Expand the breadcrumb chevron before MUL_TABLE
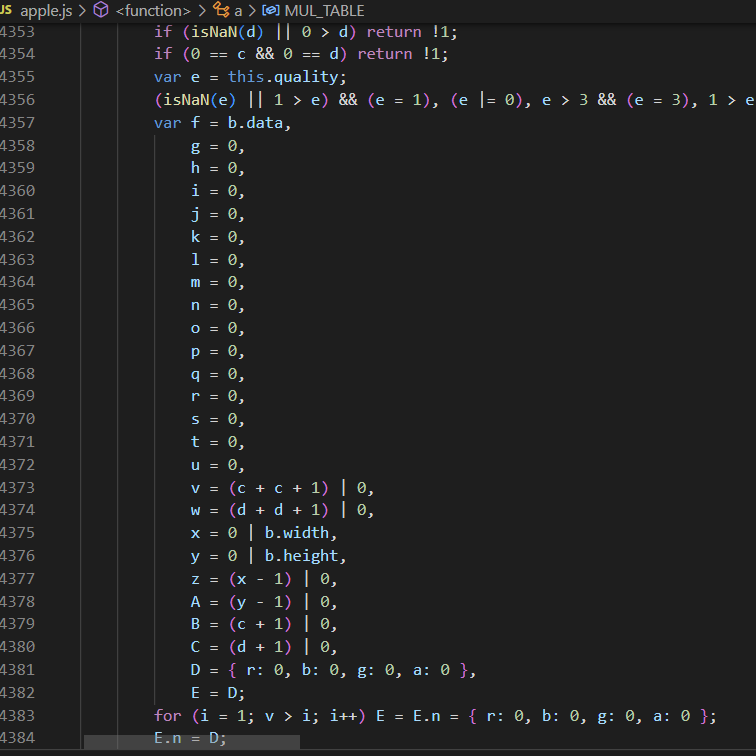 point(252,11)
